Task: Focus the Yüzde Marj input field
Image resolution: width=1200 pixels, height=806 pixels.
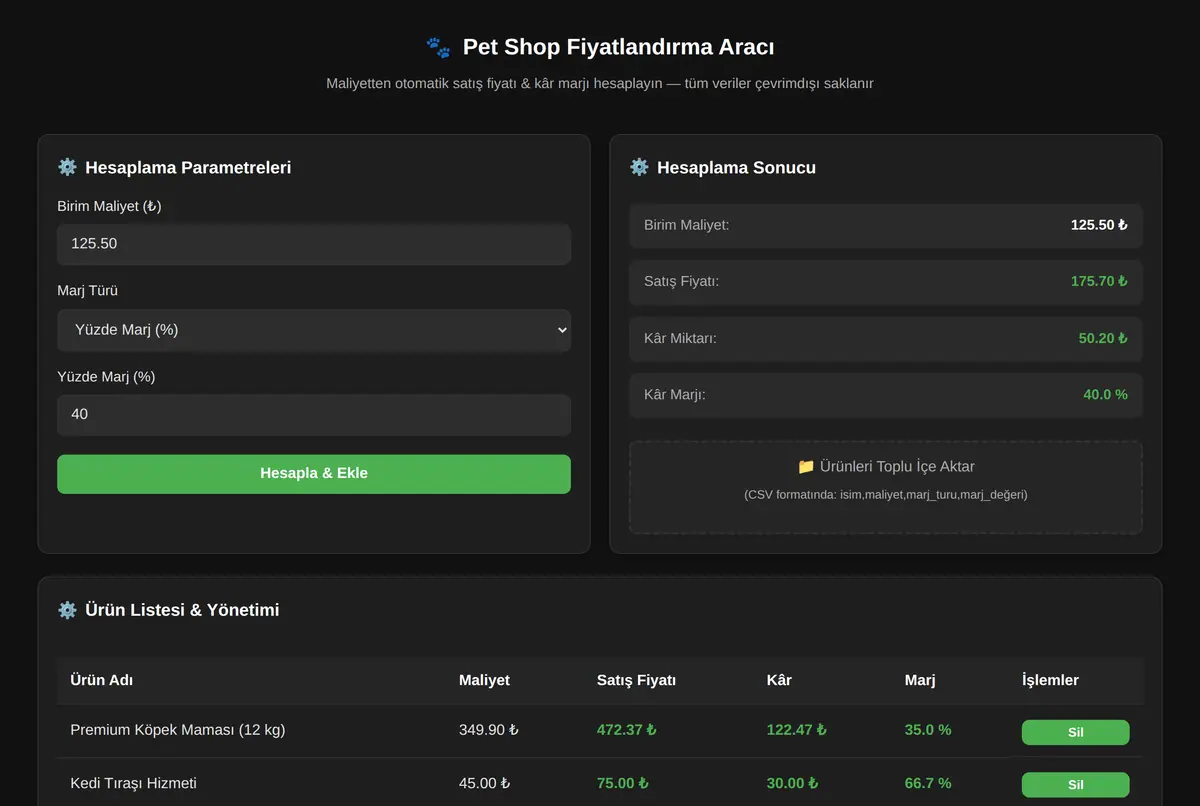Action: click(314, 414)
